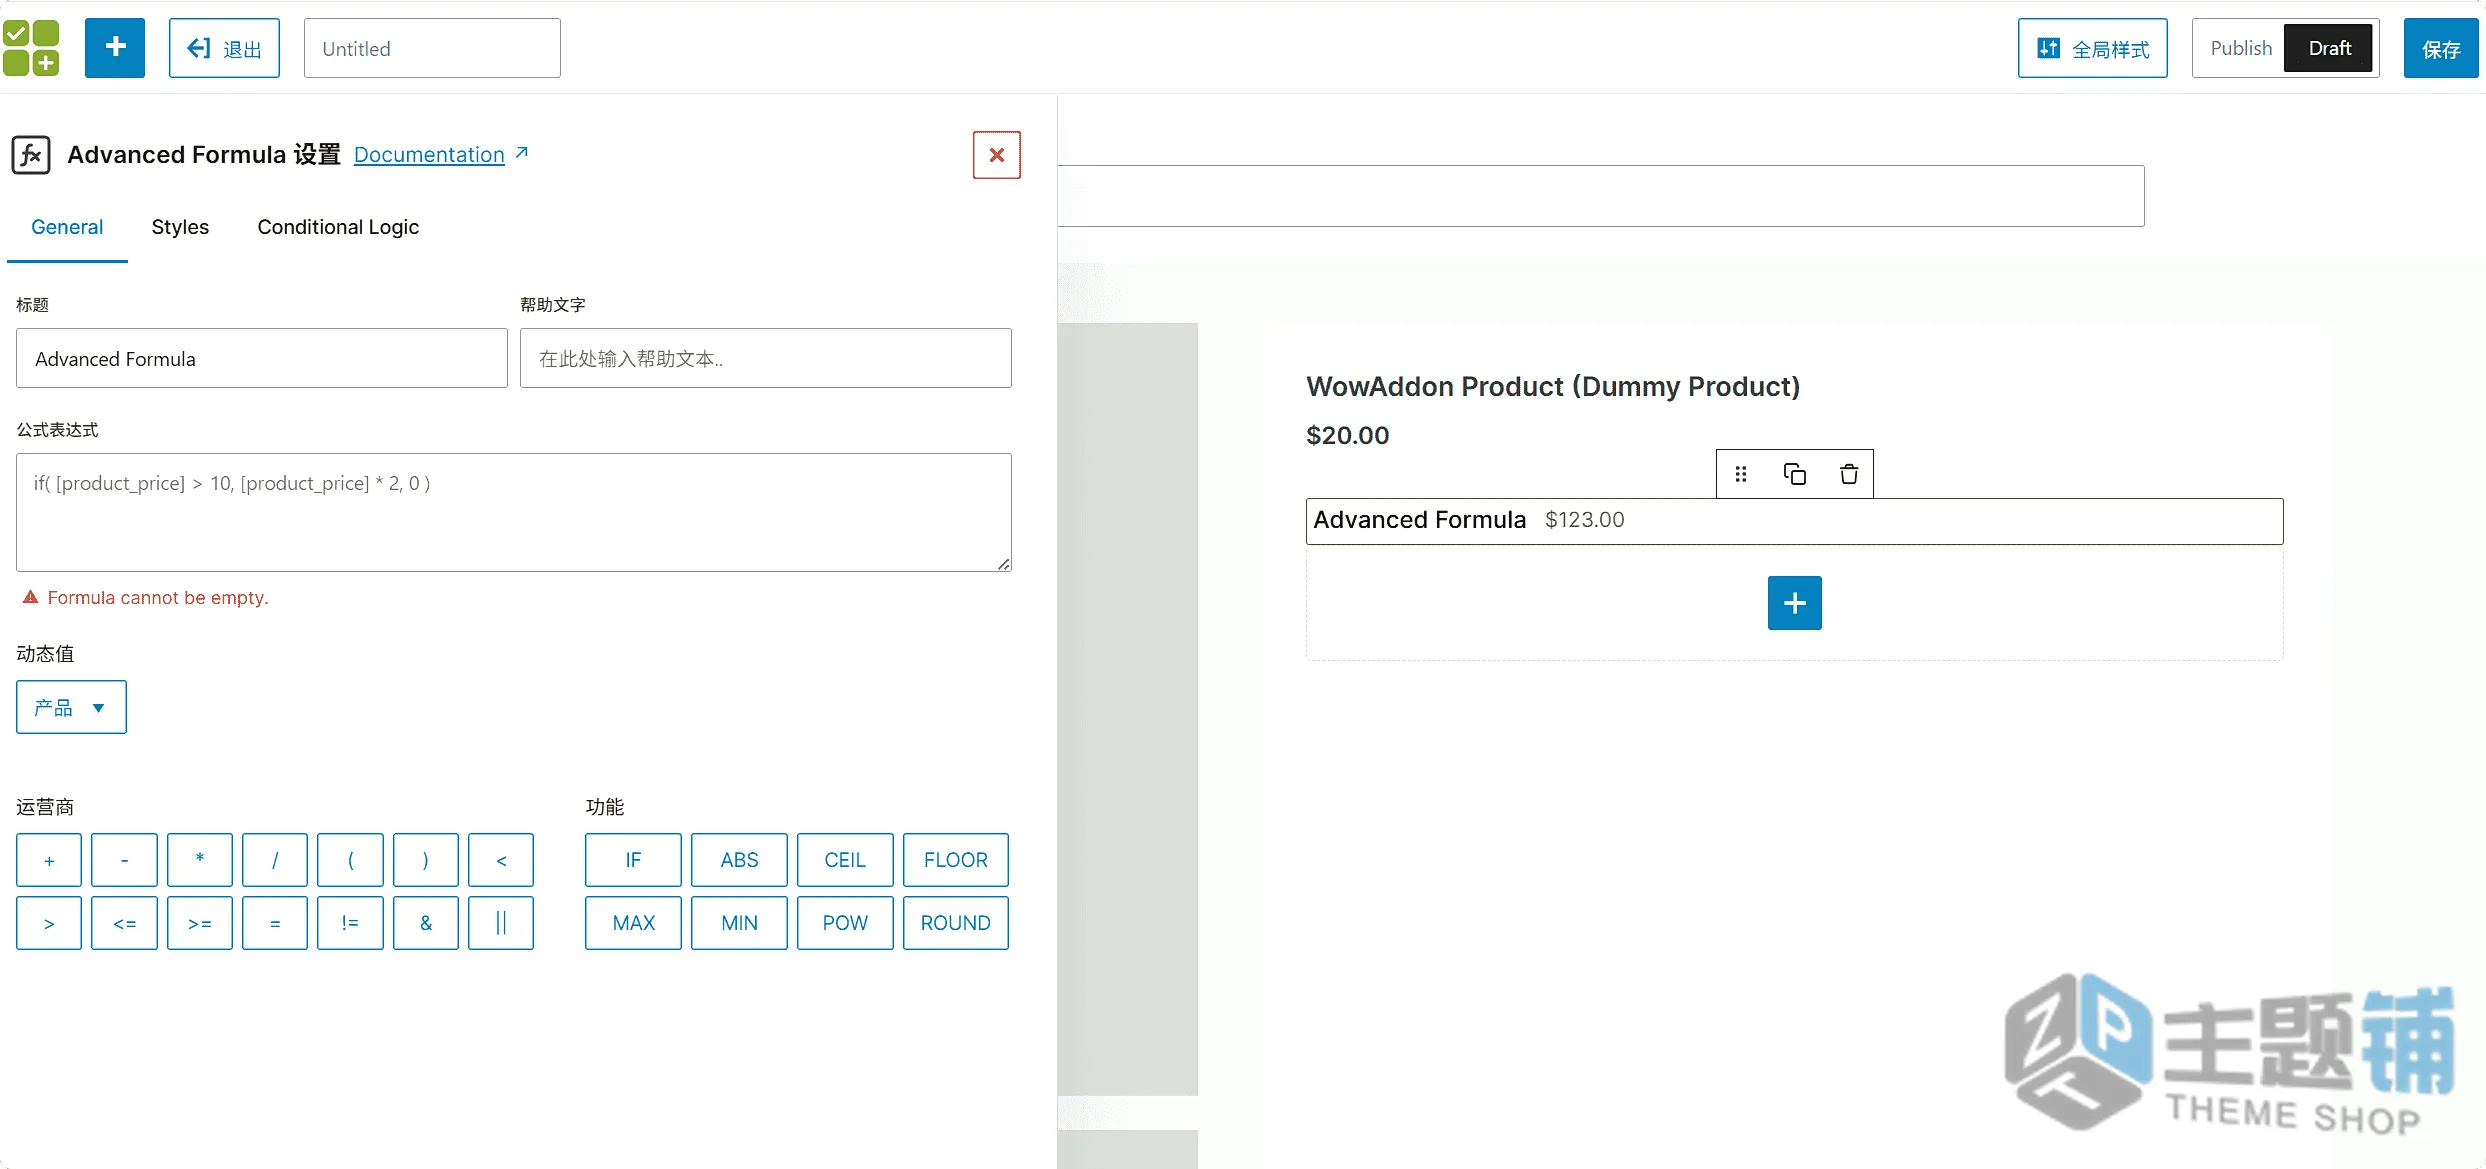2486x1169 pixels.
Task: Insert the ABS function
Action: point(739,860)
